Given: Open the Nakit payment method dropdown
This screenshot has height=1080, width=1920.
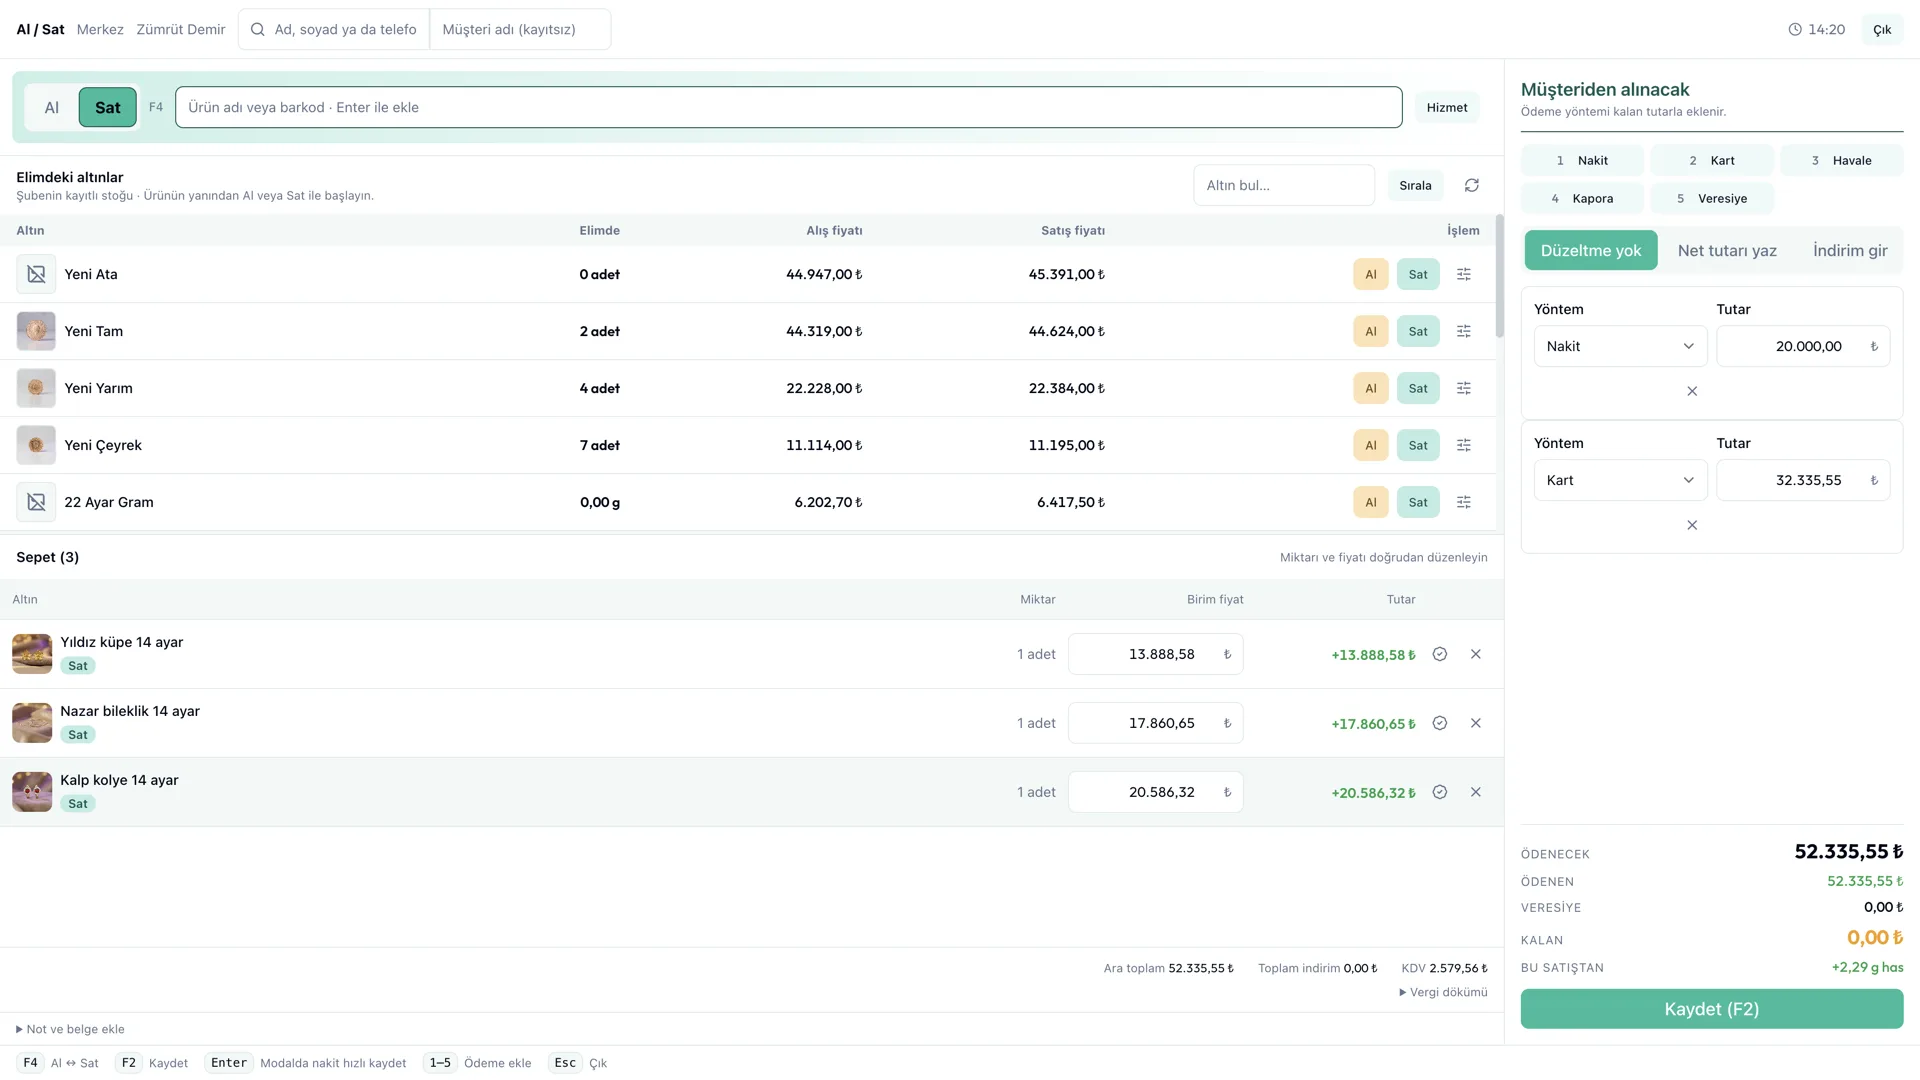Looking at the screenshot, I should pos(1620,346).
